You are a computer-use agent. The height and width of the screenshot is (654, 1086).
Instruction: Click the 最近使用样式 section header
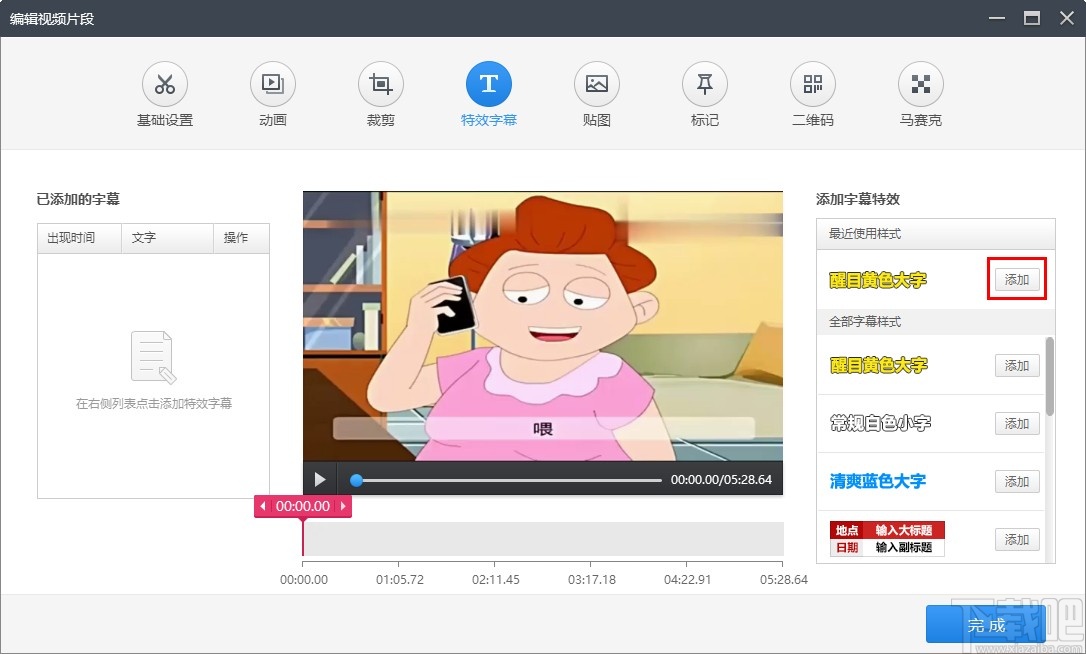(935, 234)
